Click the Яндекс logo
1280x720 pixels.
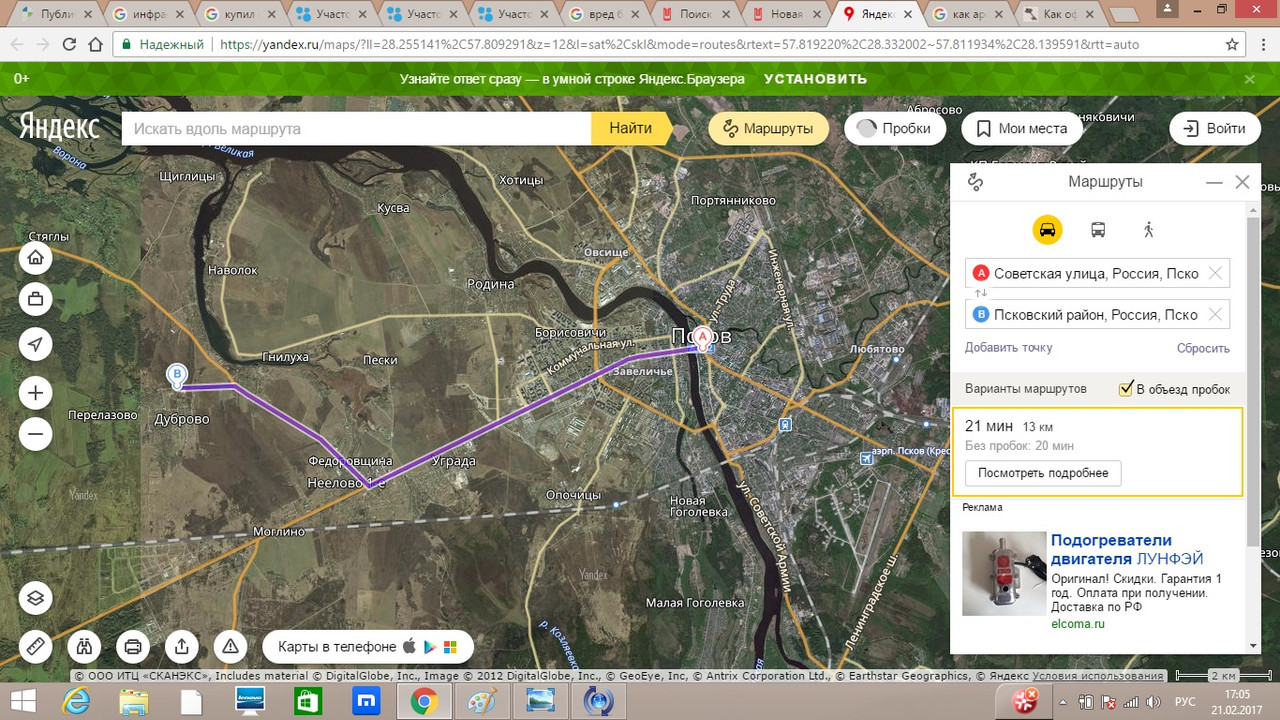pyautogui.click(x=59, y=128)
